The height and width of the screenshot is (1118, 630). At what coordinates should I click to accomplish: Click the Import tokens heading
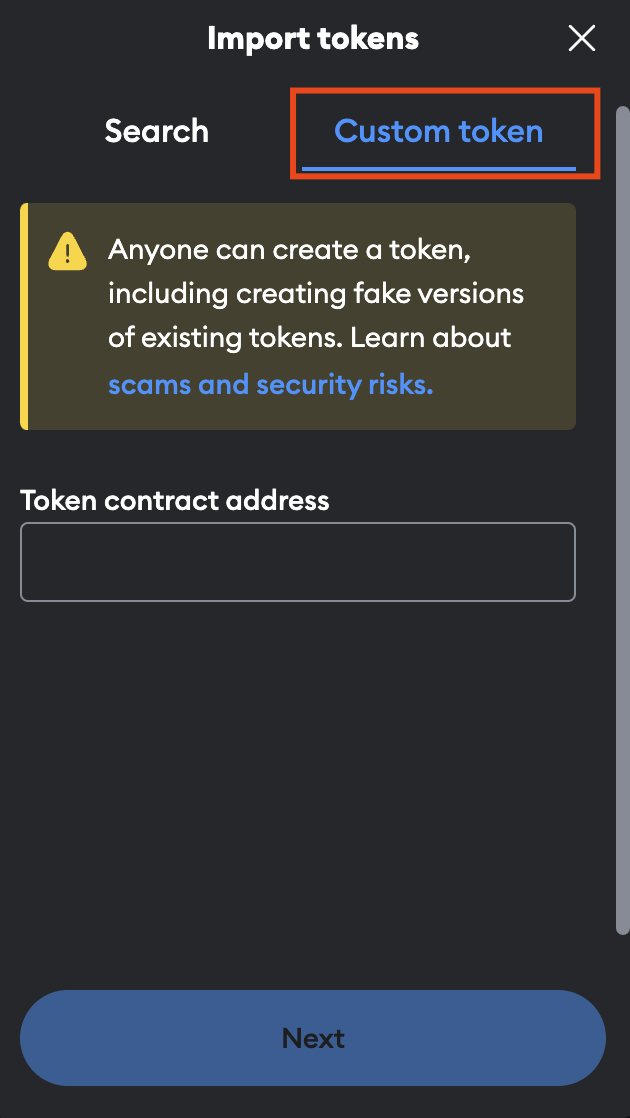[313, 39]
